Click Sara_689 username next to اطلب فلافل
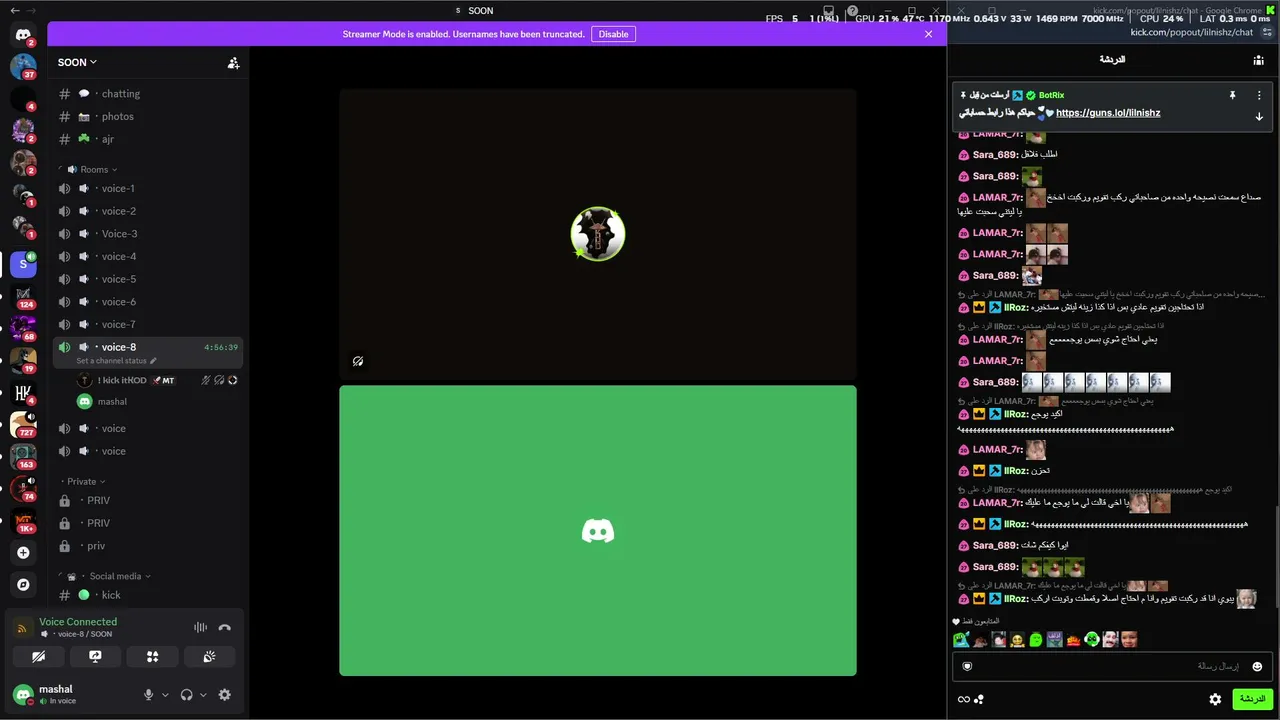1280x720 pixels. click(994, 155)
